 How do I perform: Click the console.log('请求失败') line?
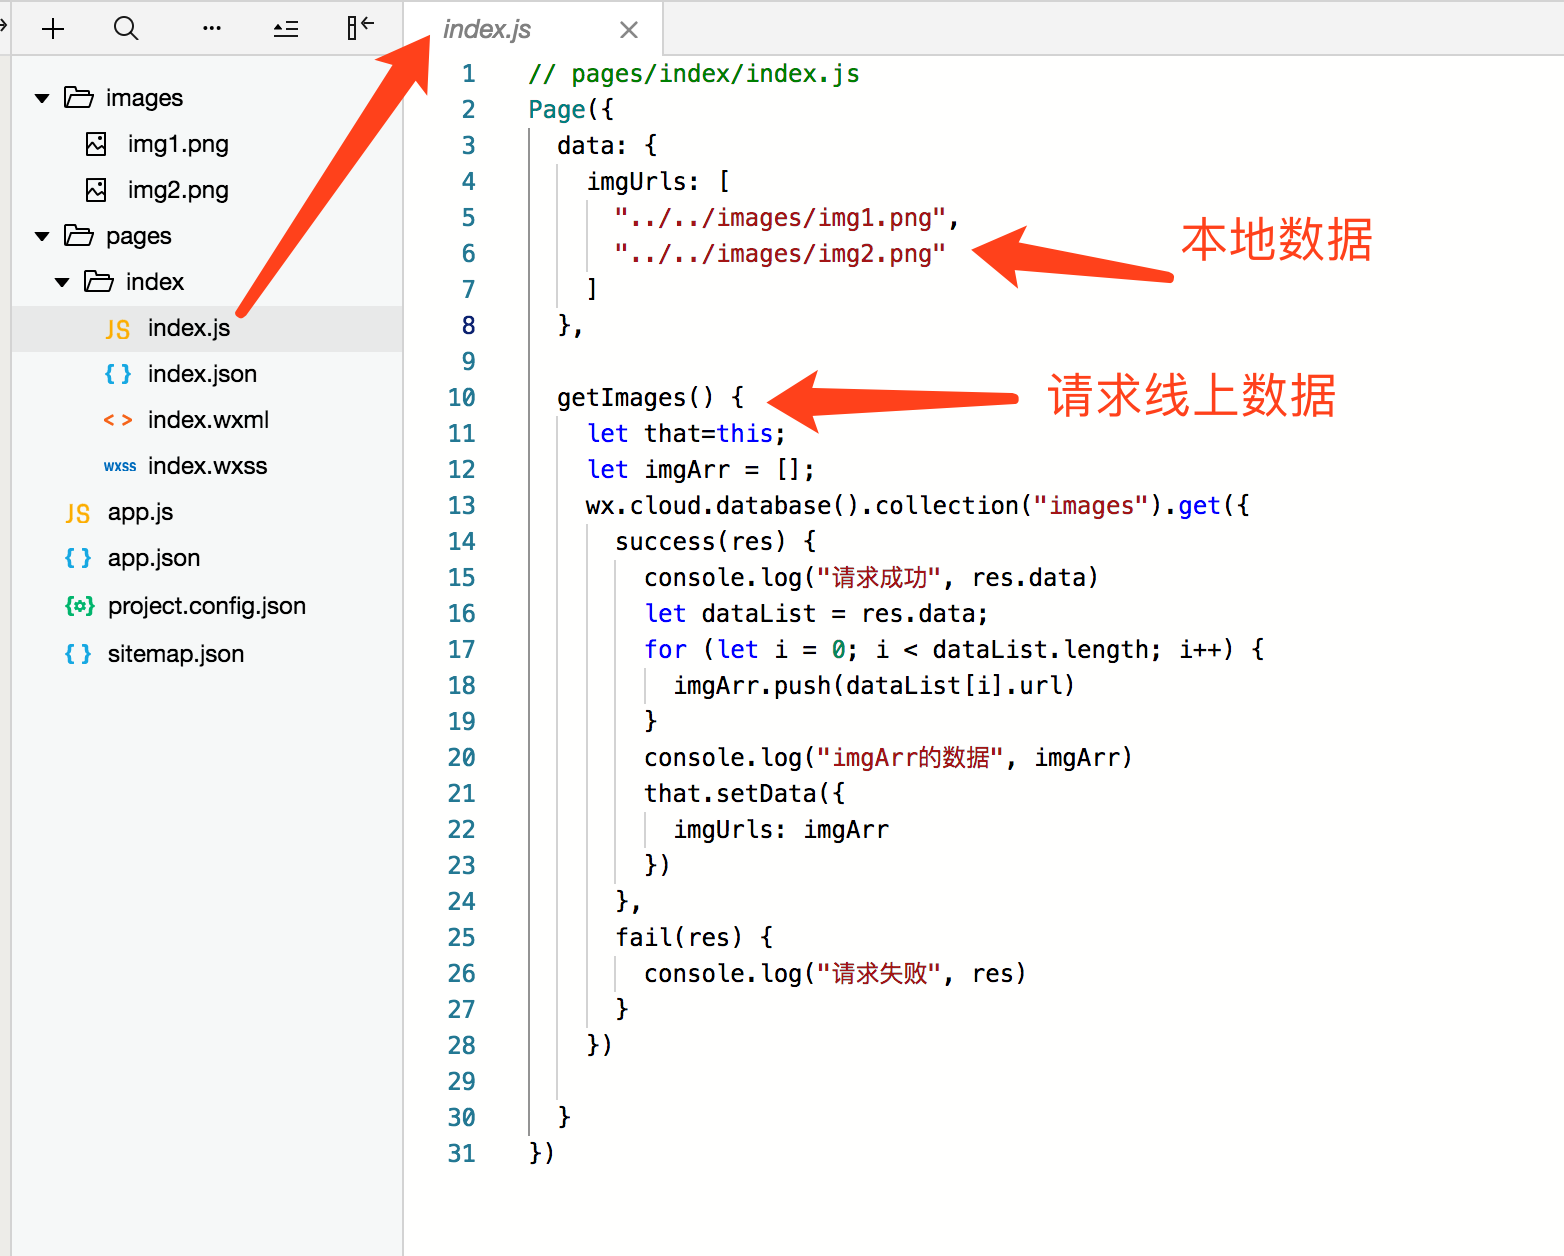835,974
